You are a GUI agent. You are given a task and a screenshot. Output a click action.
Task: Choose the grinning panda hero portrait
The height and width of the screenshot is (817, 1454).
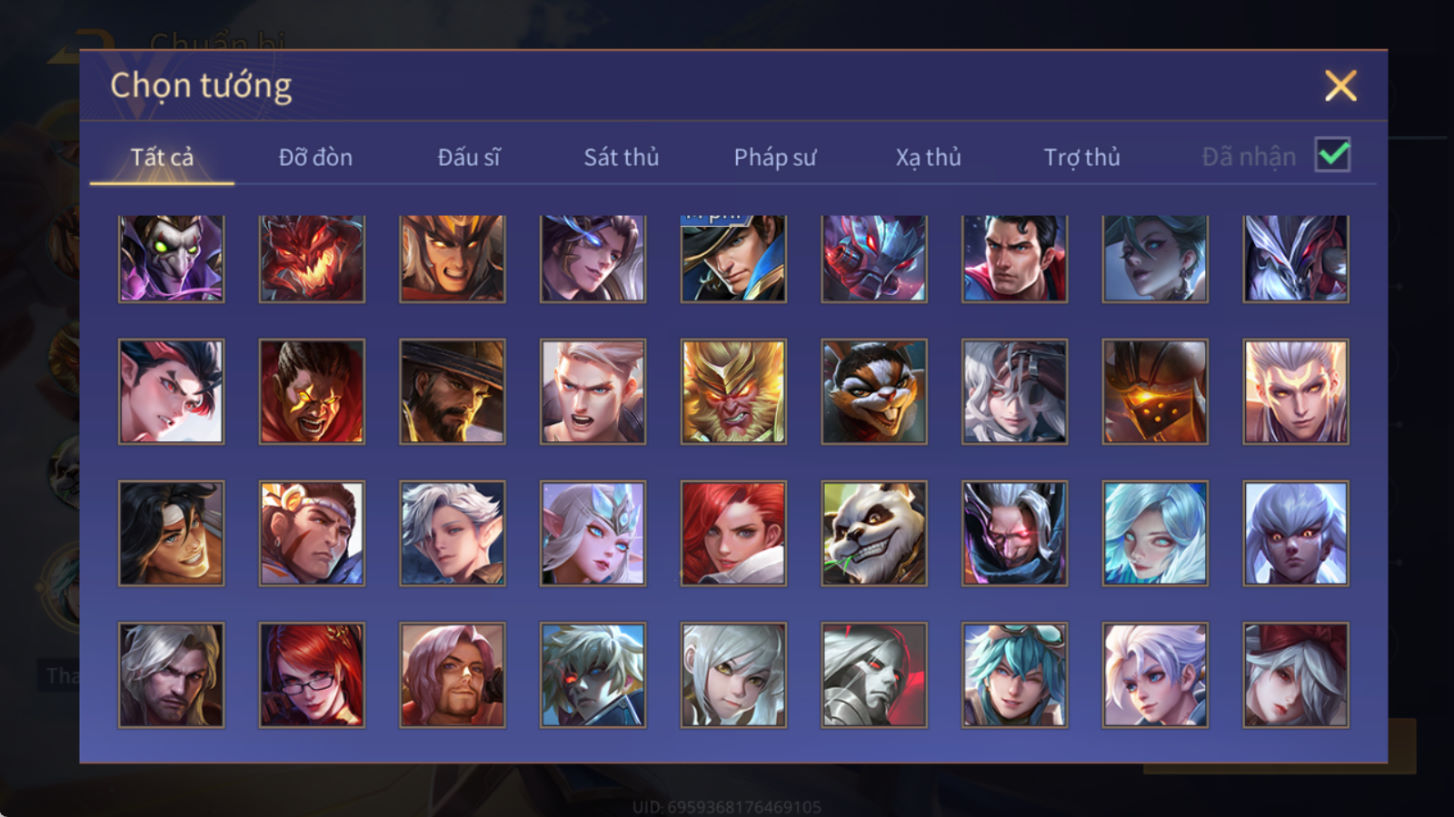[x=874, y=533]
